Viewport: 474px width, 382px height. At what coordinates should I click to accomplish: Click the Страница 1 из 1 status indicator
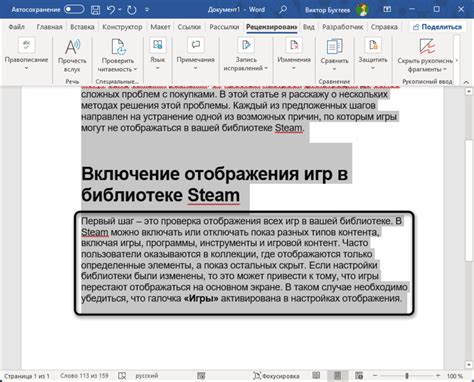[27, 376]
